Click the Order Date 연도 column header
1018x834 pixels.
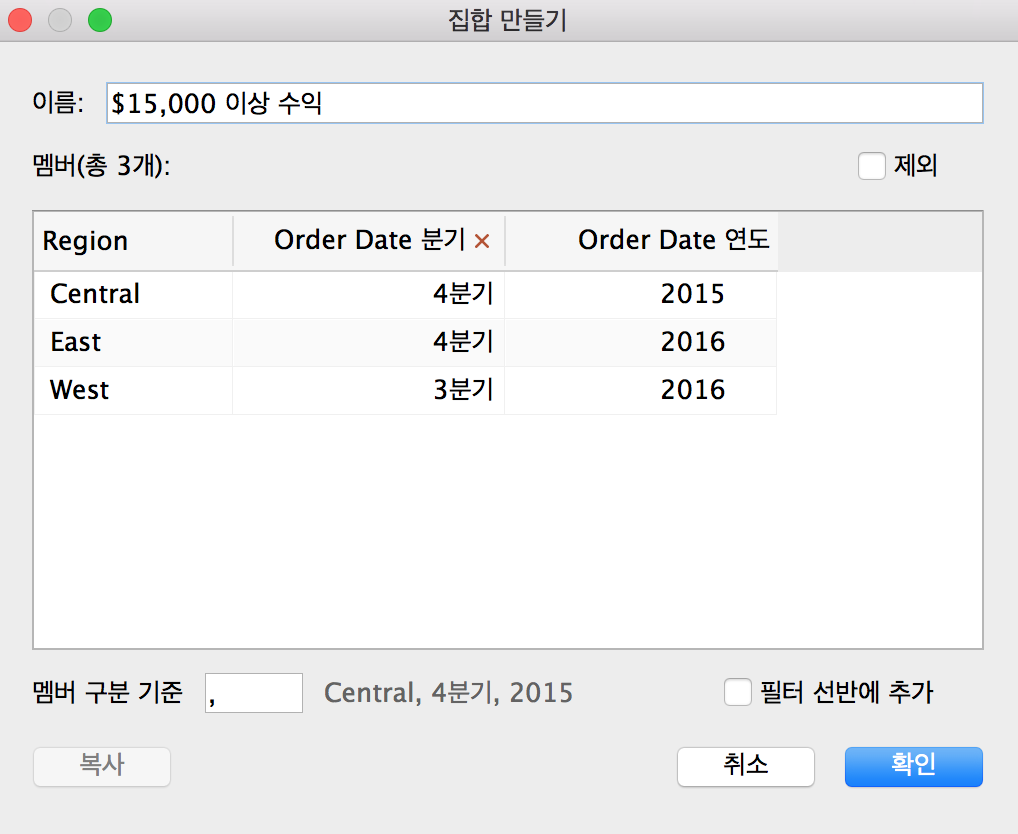[641, 241]
